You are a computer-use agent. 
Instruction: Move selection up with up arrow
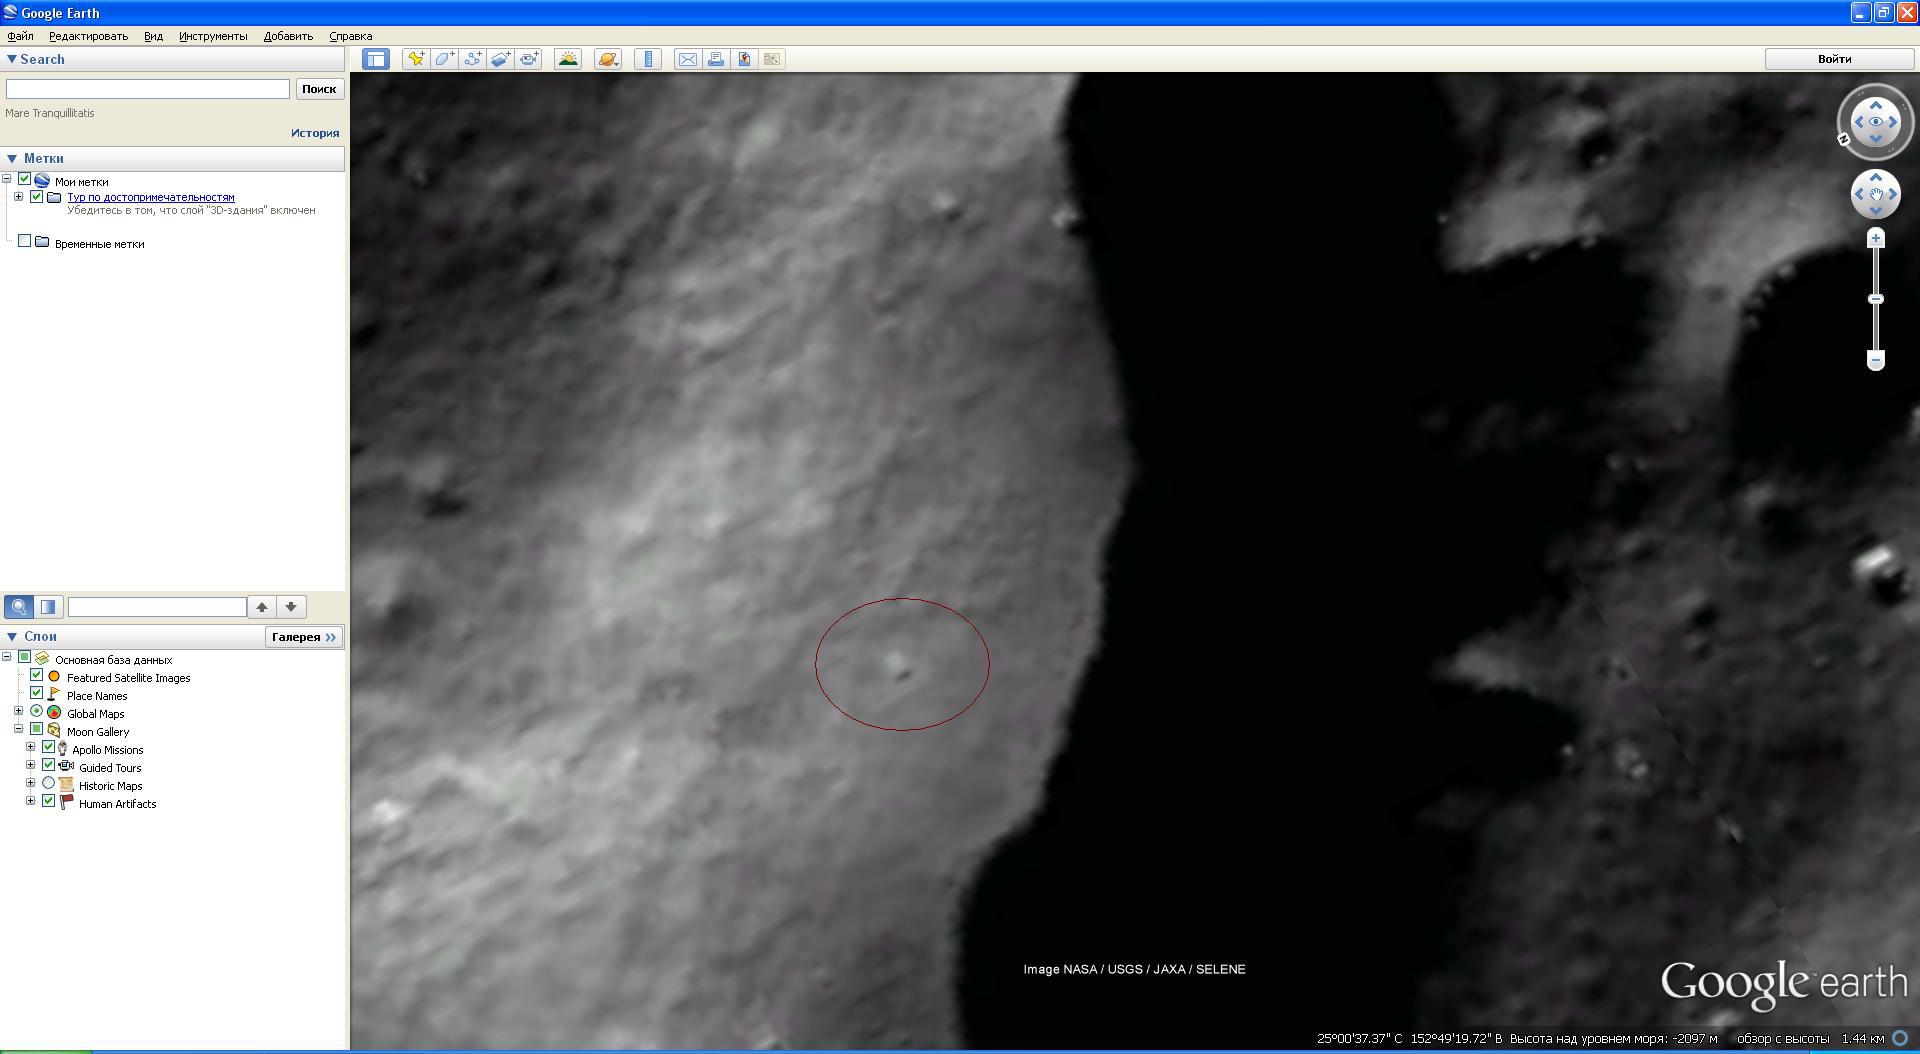[x=262, y=607]
